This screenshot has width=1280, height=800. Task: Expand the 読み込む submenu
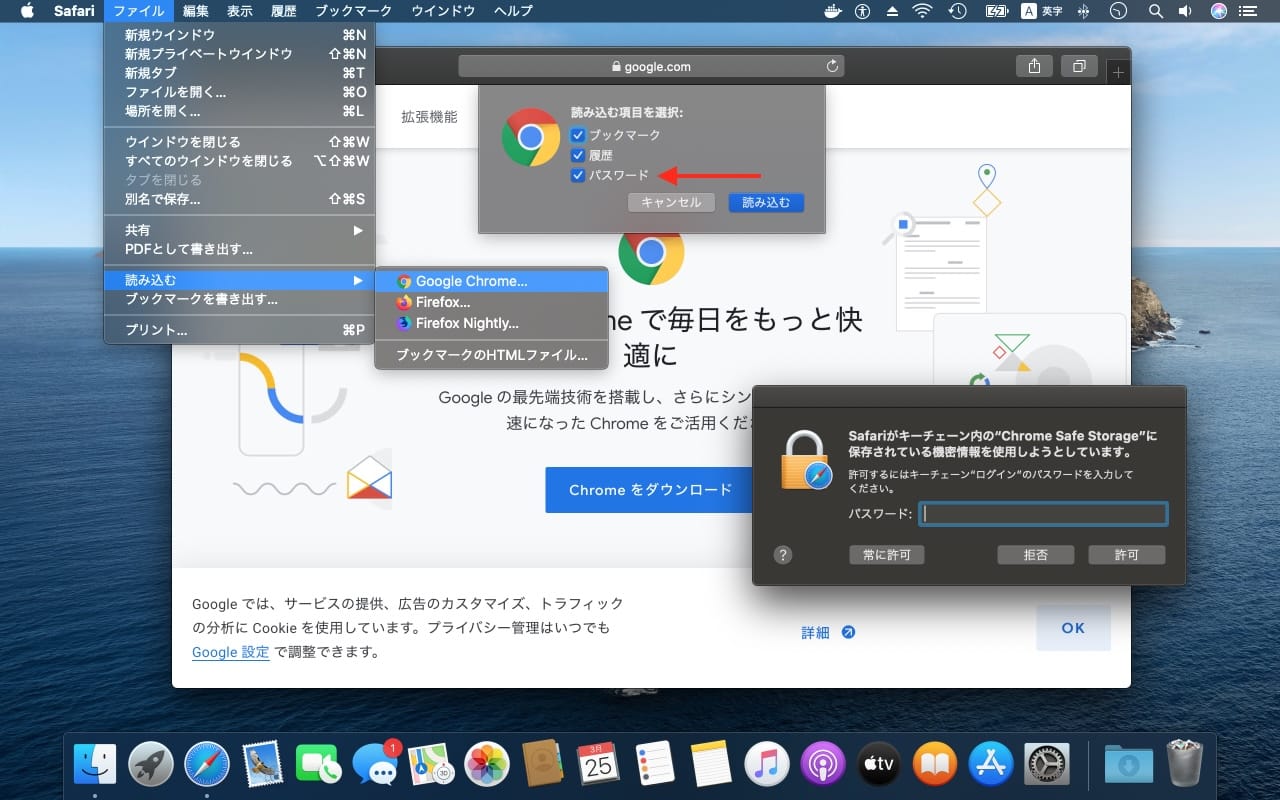click(240, 280)
